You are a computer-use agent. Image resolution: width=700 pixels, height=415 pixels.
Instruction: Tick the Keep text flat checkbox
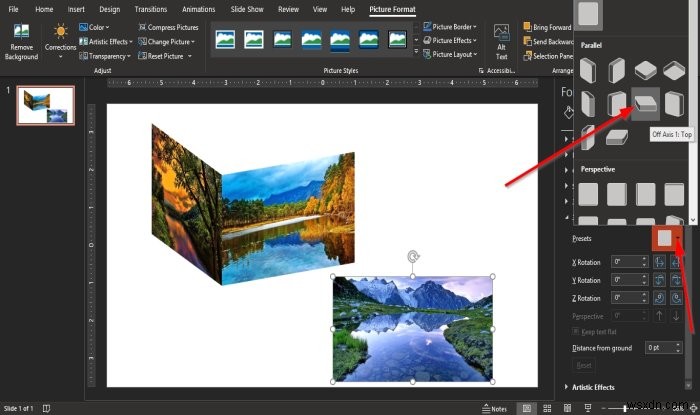pyautogui.click(x=576, y=332)
